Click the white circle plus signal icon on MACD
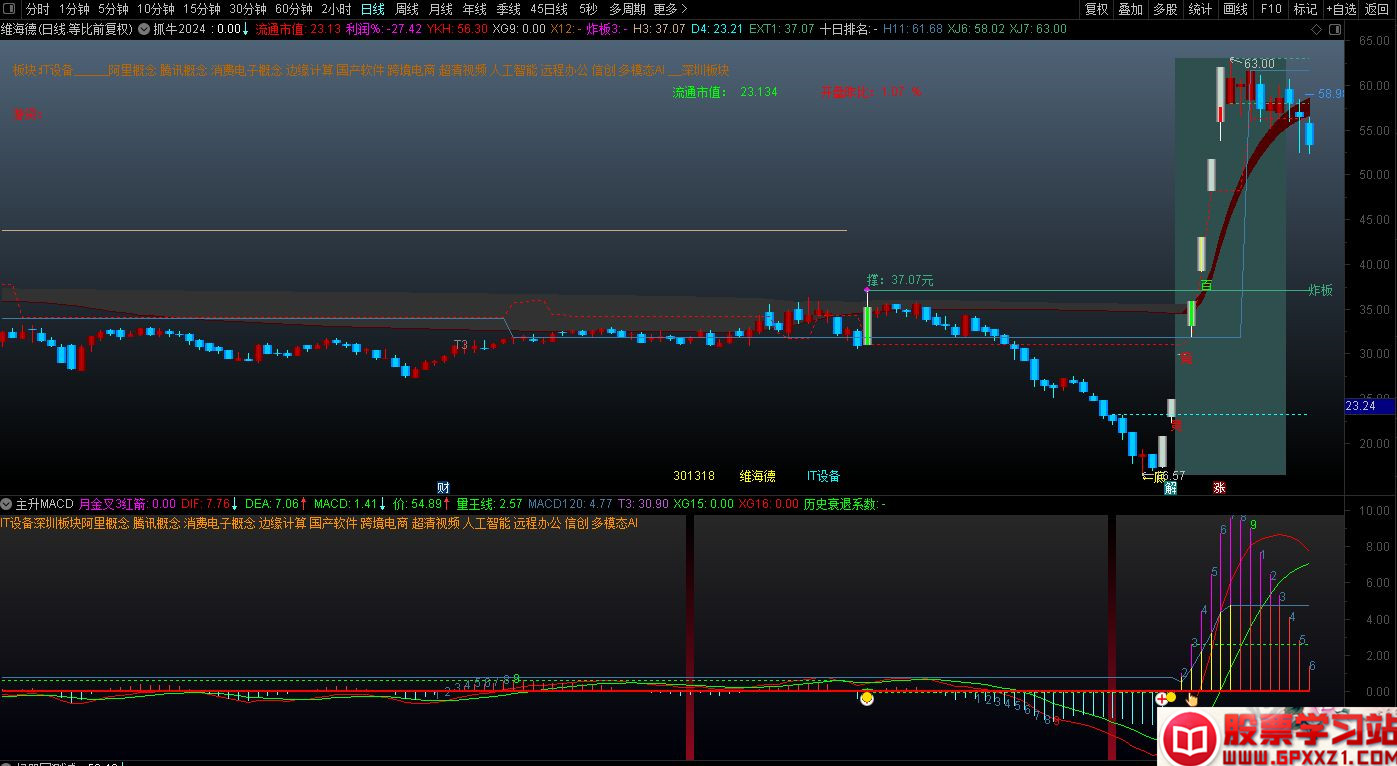The width and height of the screenshot is (1397, 766). [1162, 698]
